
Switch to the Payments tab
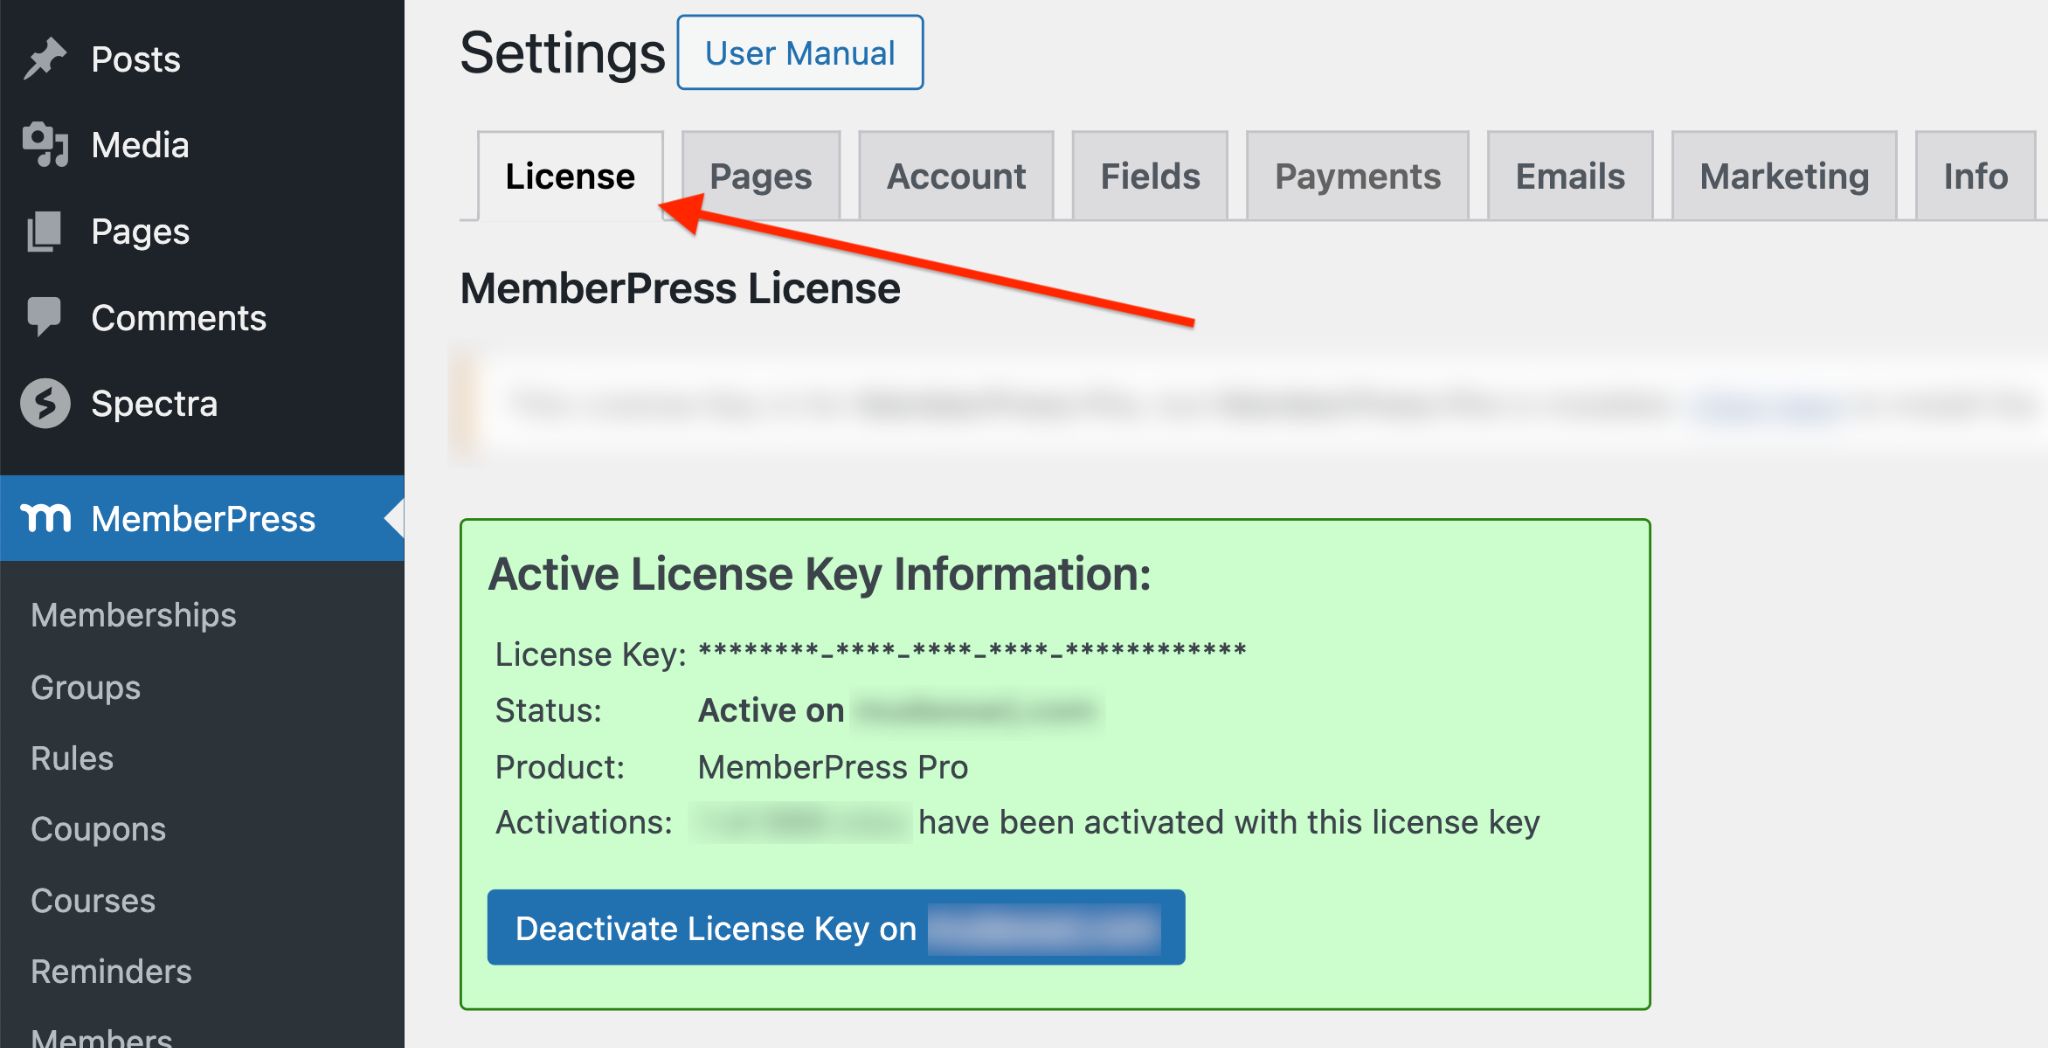pyautogui.click(x=1357, y=176)
